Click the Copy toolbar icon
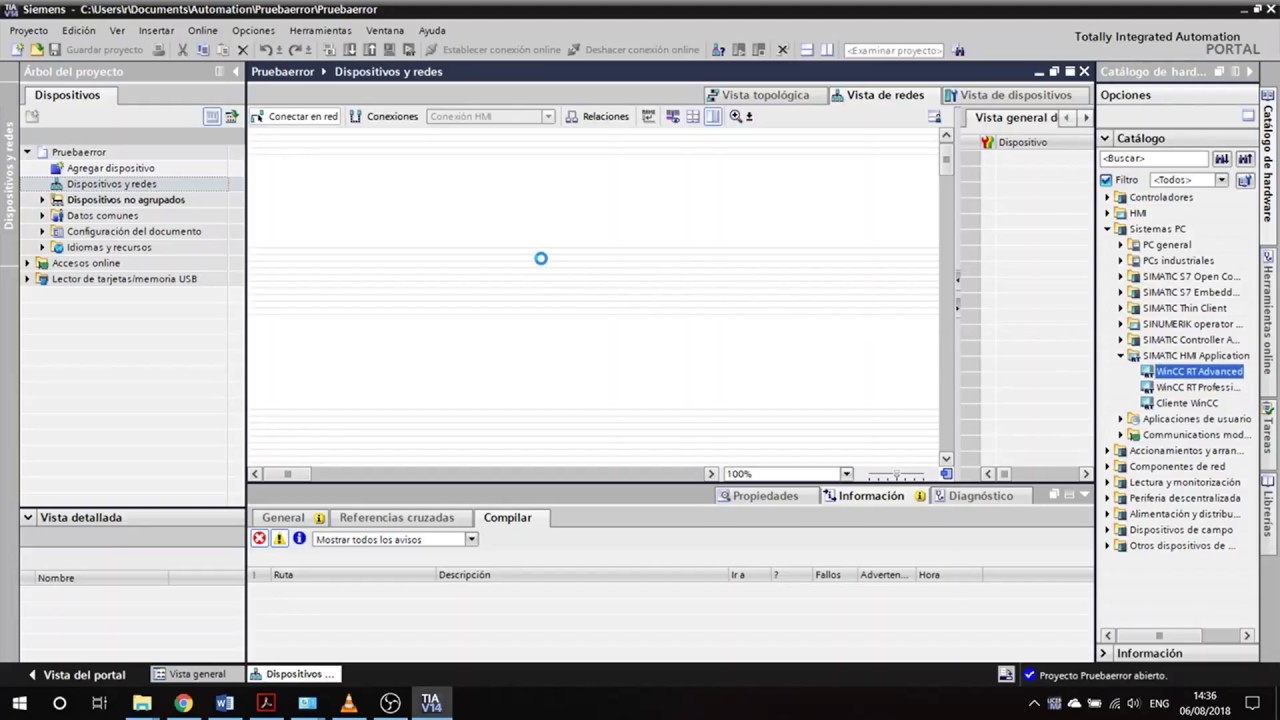 [x=202, y=50]
